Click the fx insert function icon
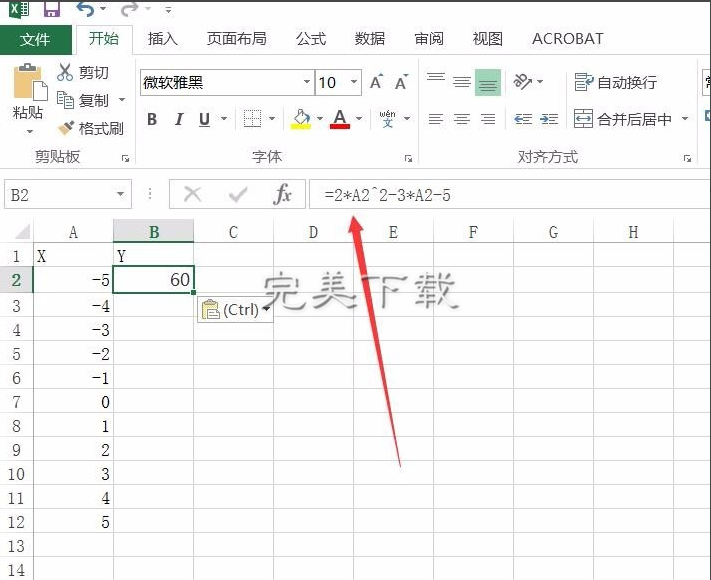The width and height of the screenshot is (711, 580). (282, 195)
